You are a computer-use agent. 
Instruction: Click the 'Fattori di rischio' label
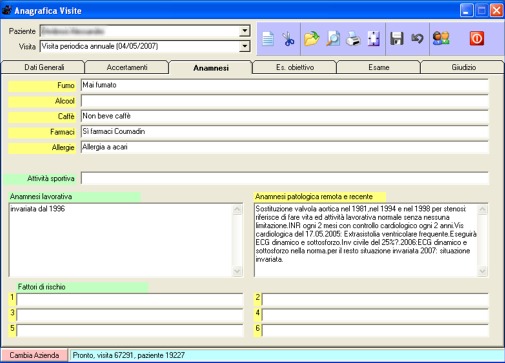click(41, 287)
